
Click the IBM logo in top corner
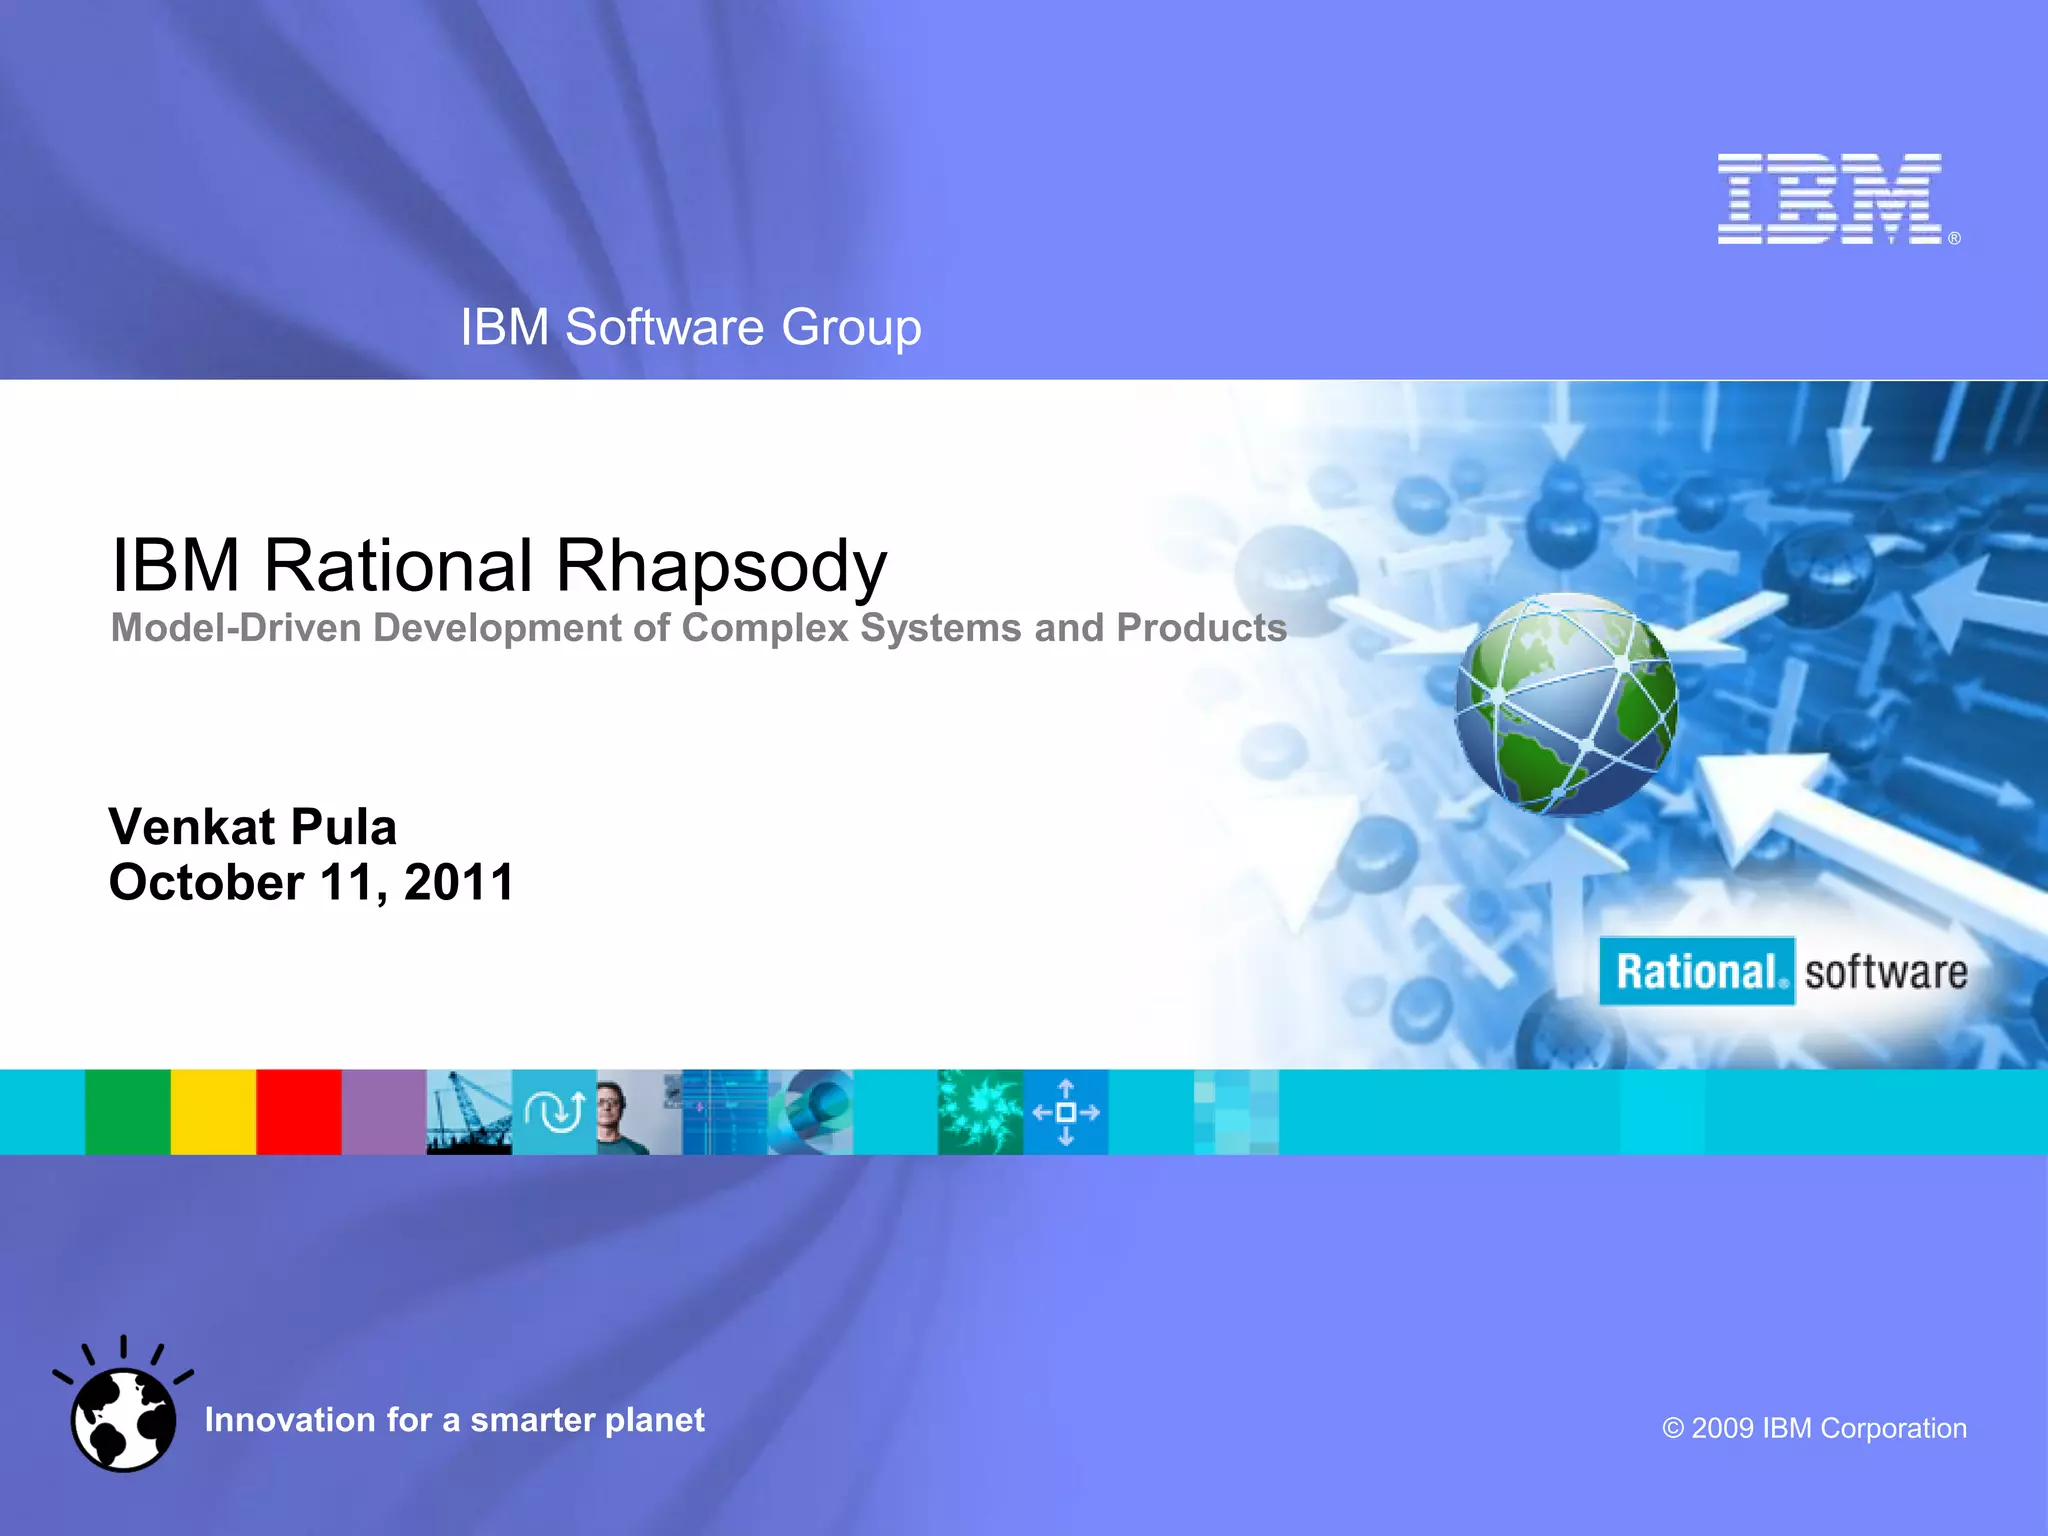[1830, 199]
